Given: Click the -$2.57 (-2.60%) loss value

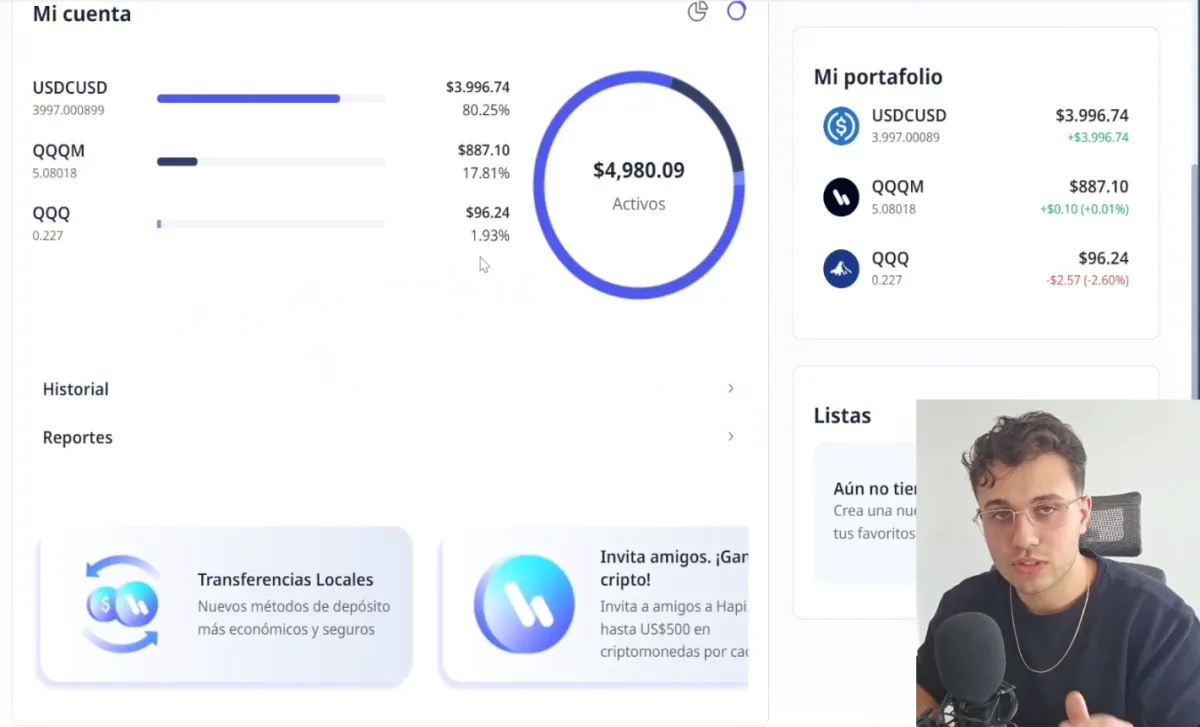Looking at the screenshot, I should (1087, 280).
